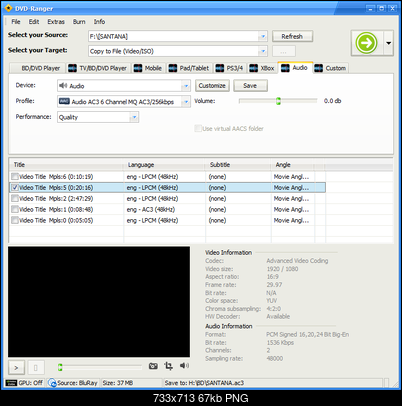The height and width of the screenshot is (406, 402).
Task: Play the preview video
Action: click(x=16, y=368)
